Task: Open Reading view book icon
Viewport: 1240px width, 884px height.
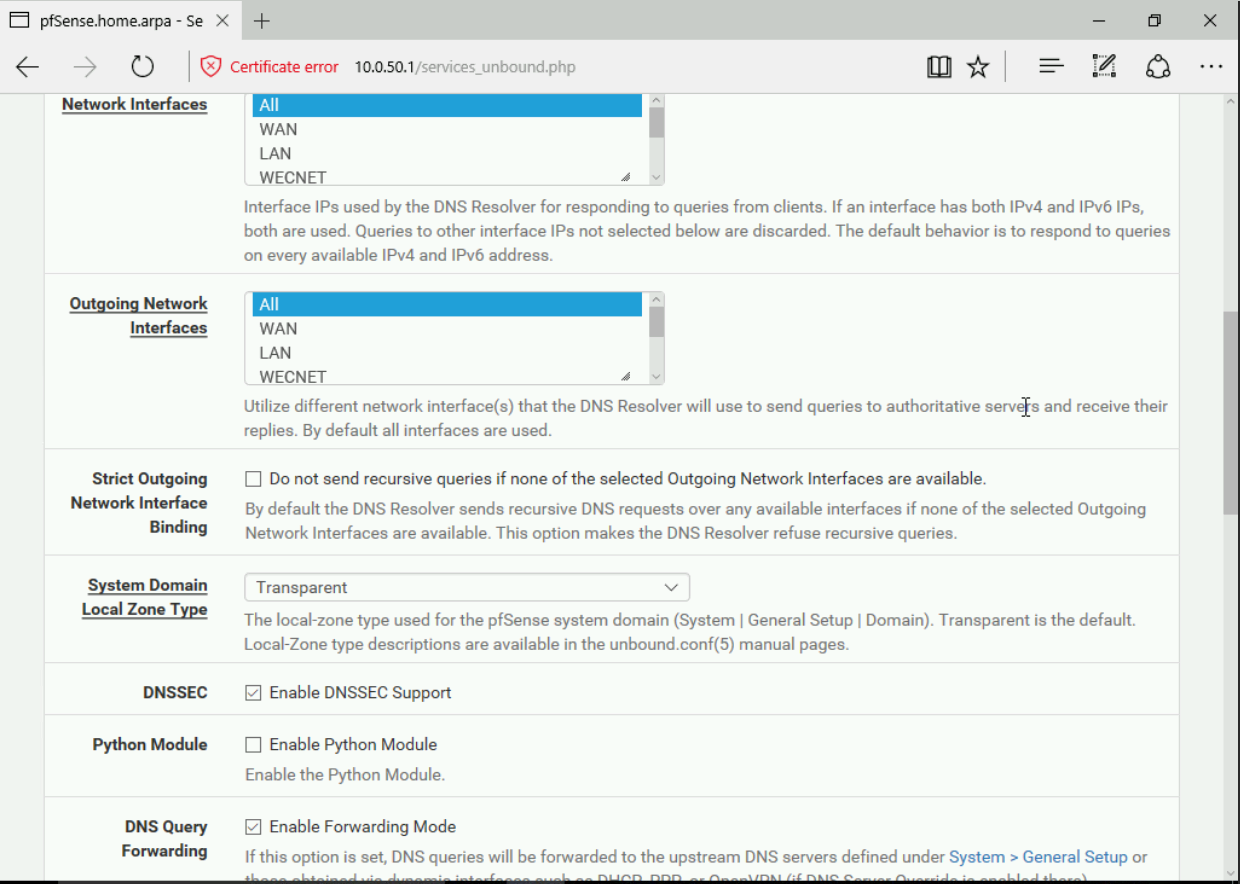Action: (938, 67)
